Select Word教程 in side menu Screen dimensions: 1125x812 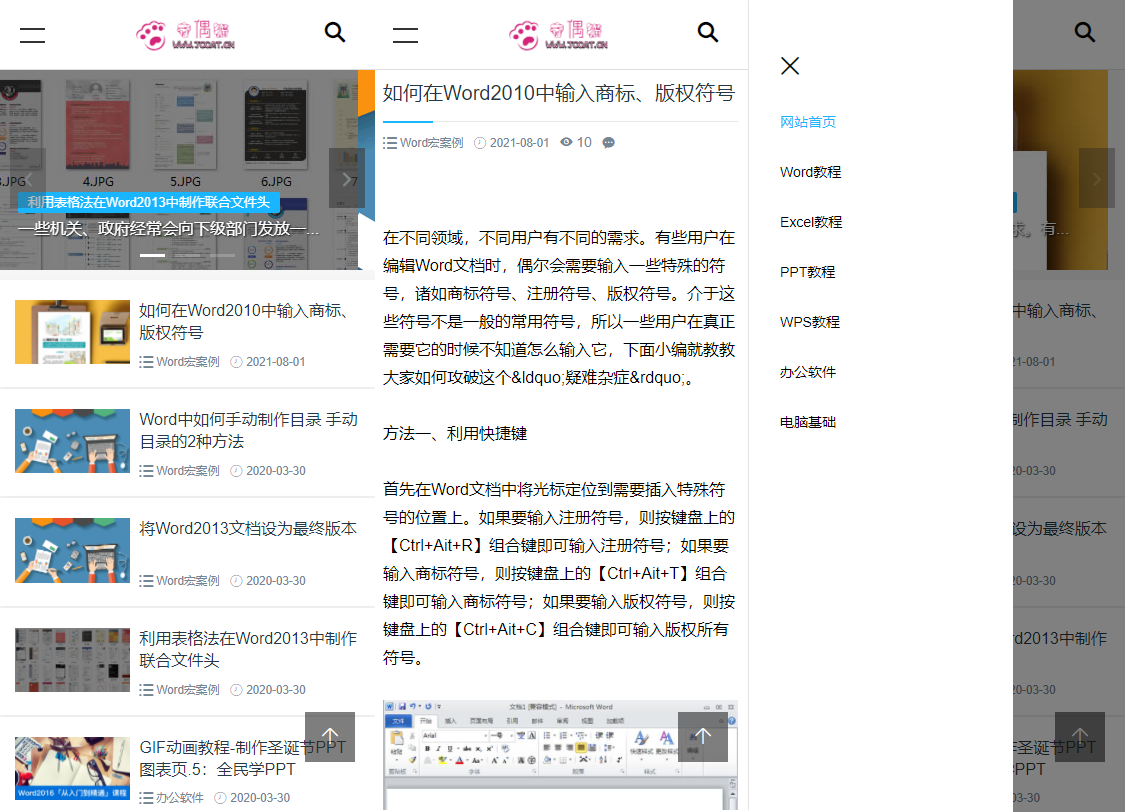(810, 172)
